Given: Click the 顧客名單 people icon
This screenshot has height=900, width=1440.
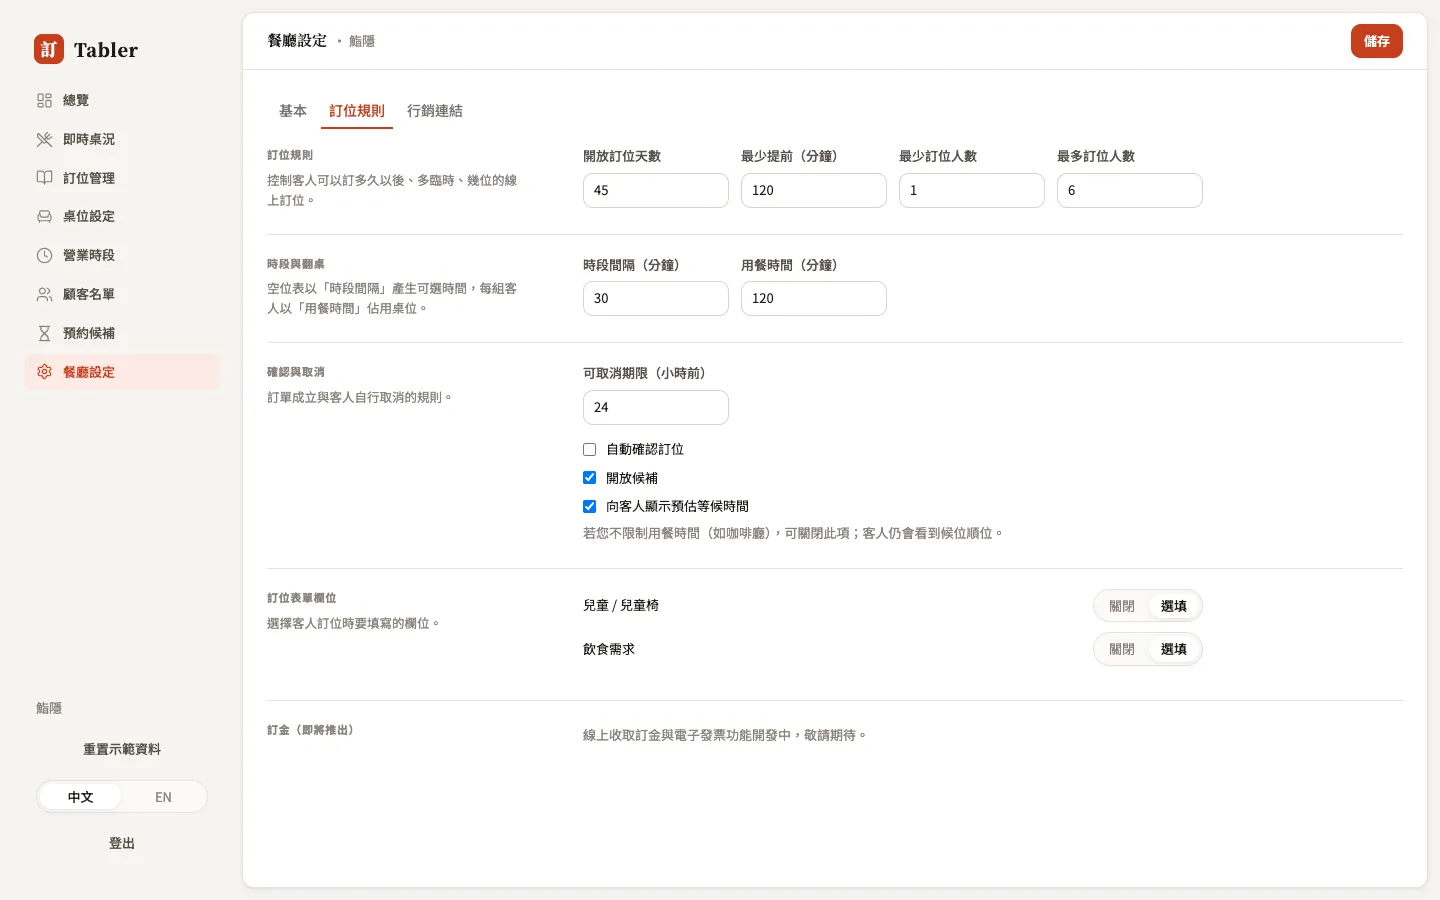Looking at the screenshot, I should (x=44, y=294).
